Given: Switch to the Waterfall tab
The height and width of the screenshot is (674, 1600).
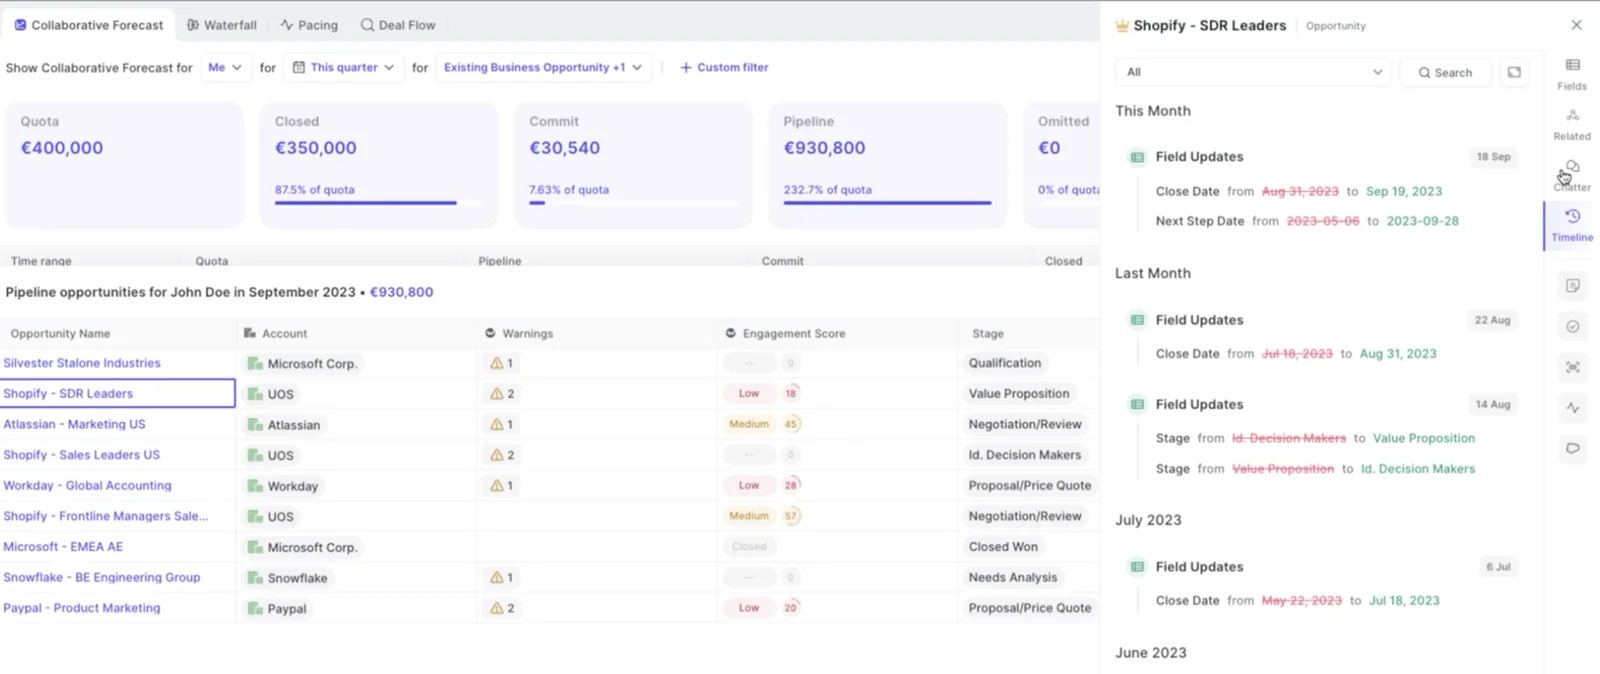Looking at the screenshot, I should (222, 25).
